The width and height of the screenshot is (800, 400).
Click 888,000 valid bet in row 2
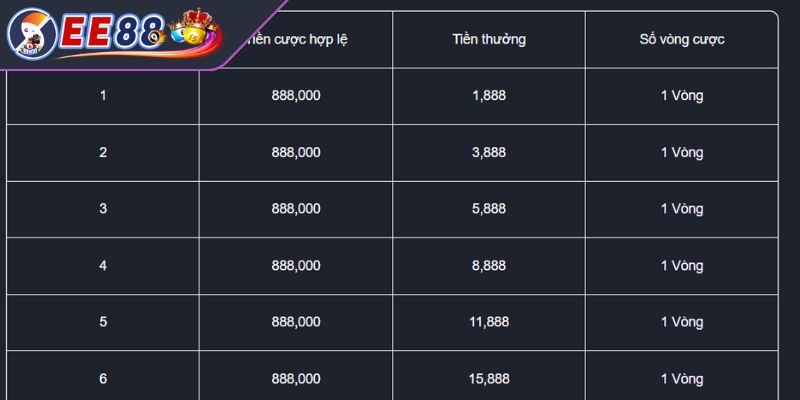[x=296, y=153]
